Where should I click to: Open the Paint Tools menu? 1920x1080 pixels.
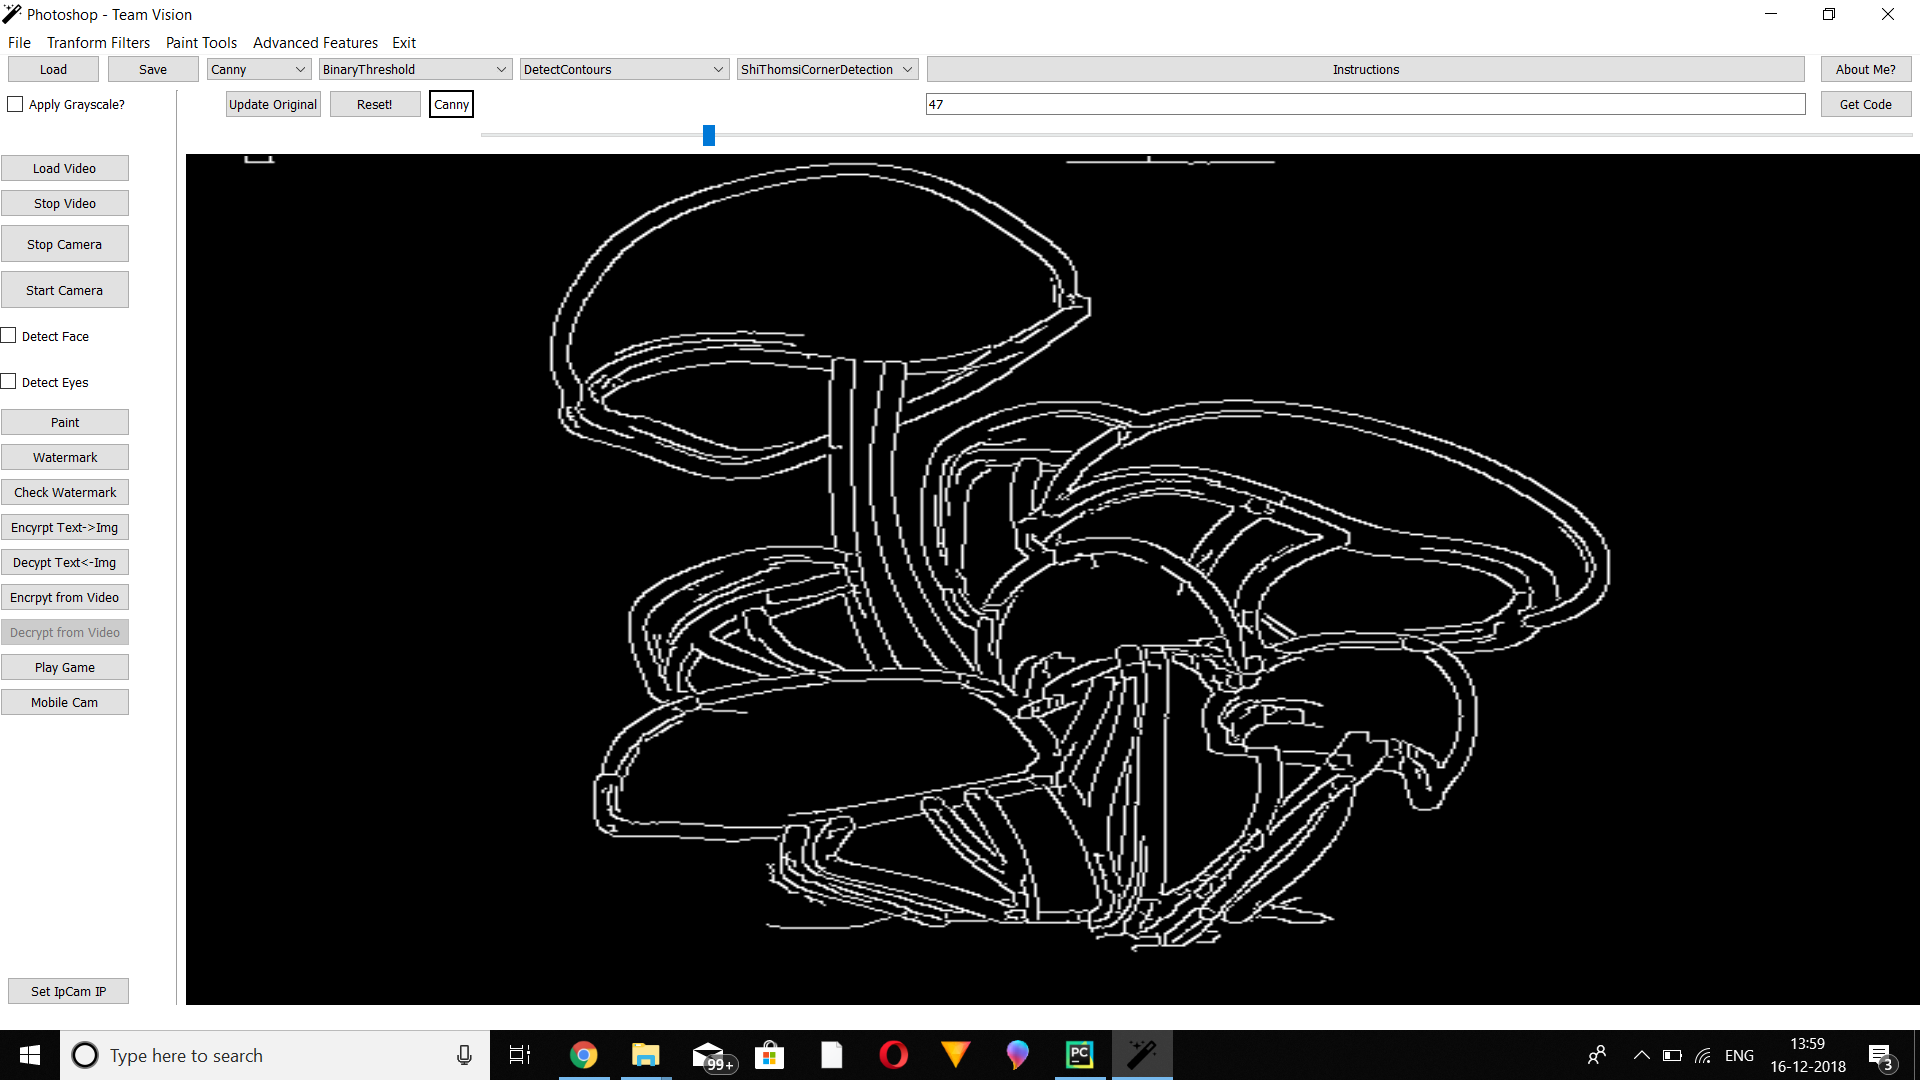coord(201,42)
